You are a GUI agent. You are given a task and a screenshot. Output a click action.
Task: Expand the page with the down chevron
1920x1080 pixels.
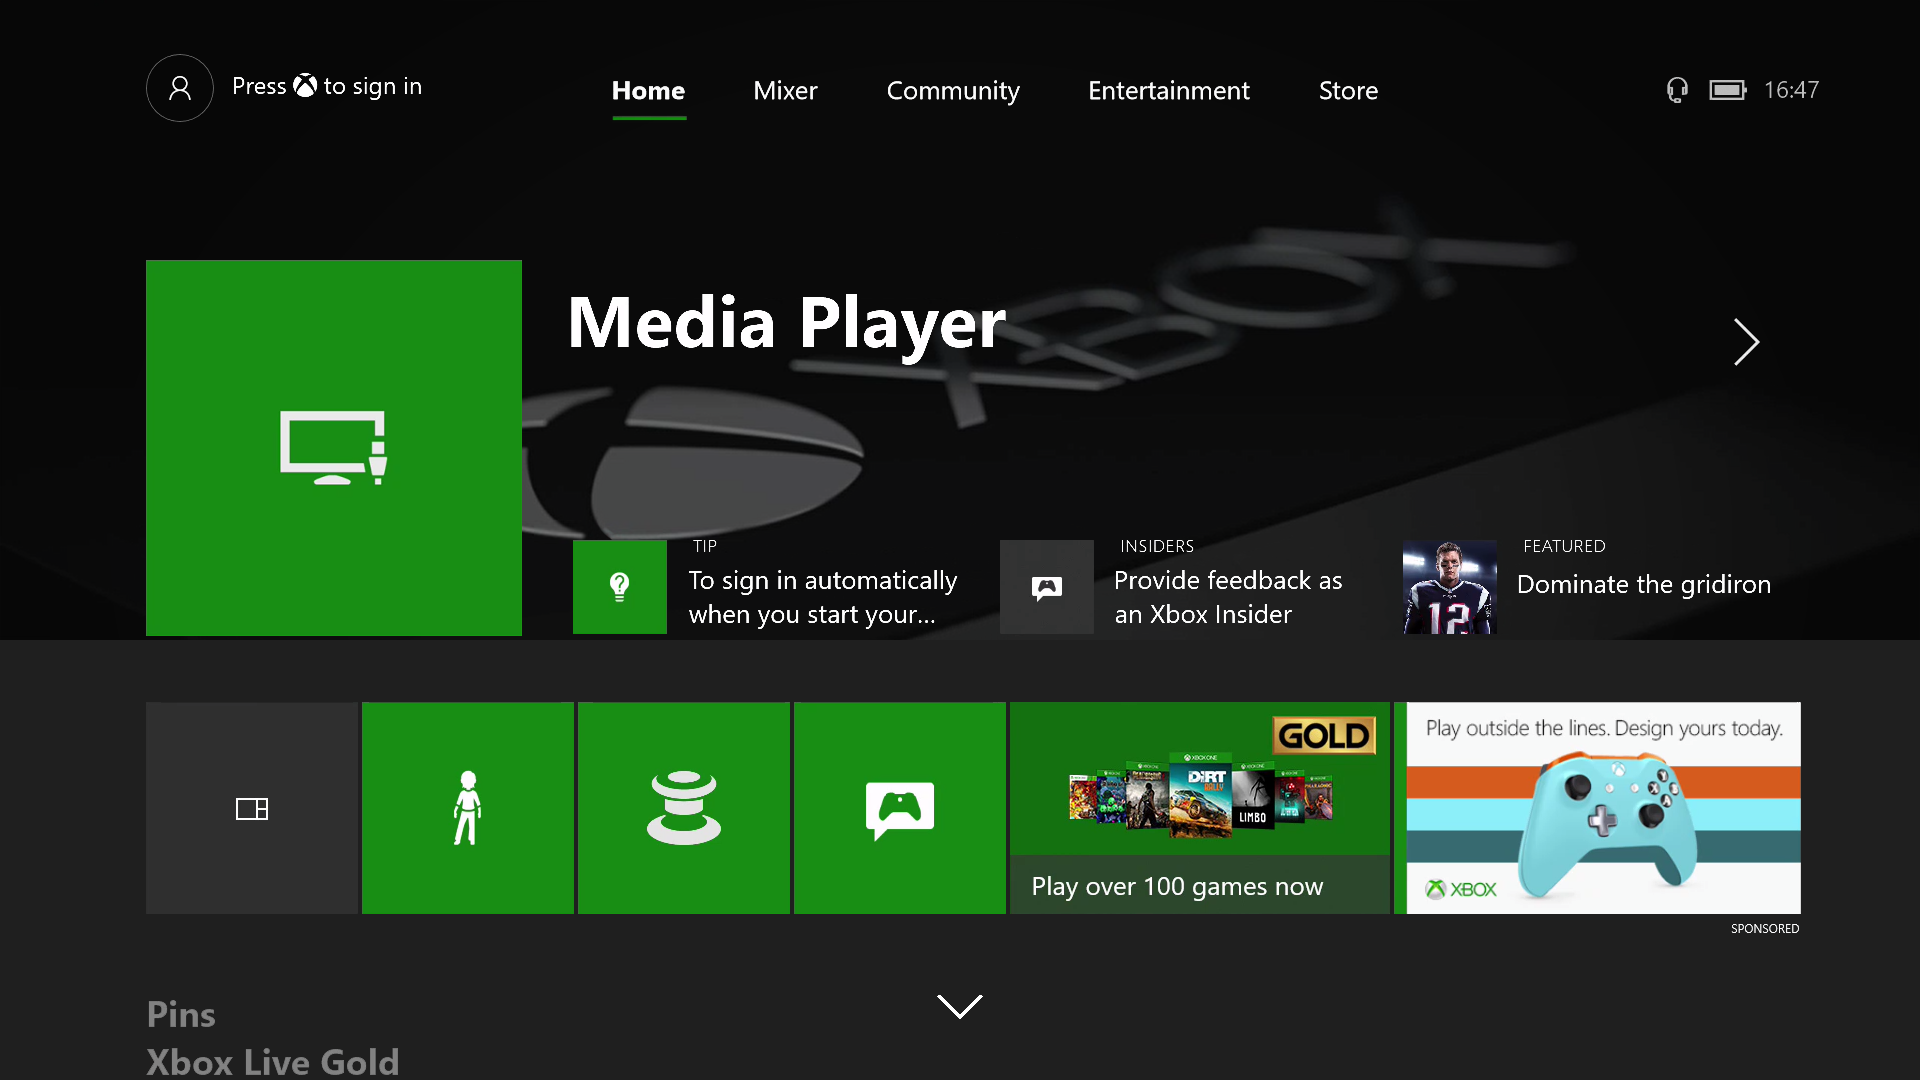[x=960, y=1007]
